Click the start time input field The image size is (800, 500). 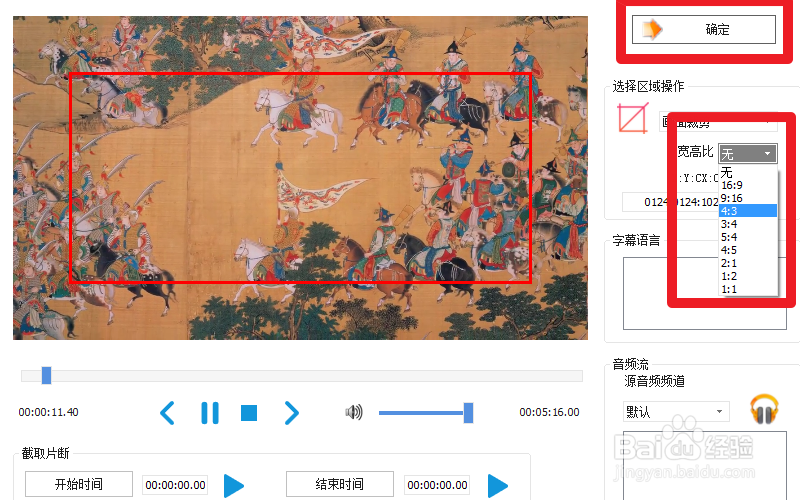(x=176, y=485)
